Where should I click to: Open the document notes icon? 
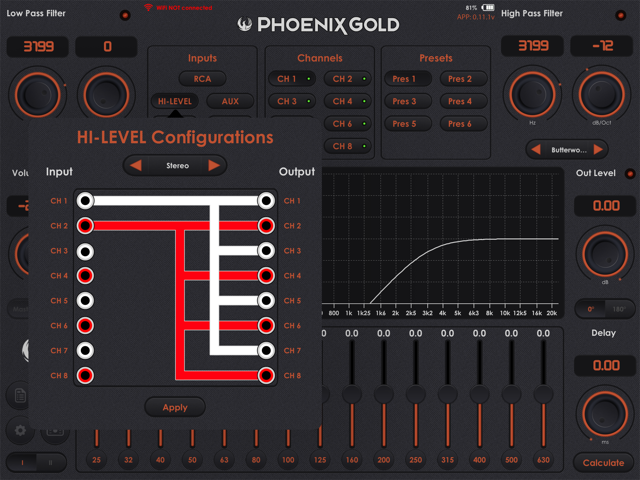pyautogui.click(x=20, y=395)
